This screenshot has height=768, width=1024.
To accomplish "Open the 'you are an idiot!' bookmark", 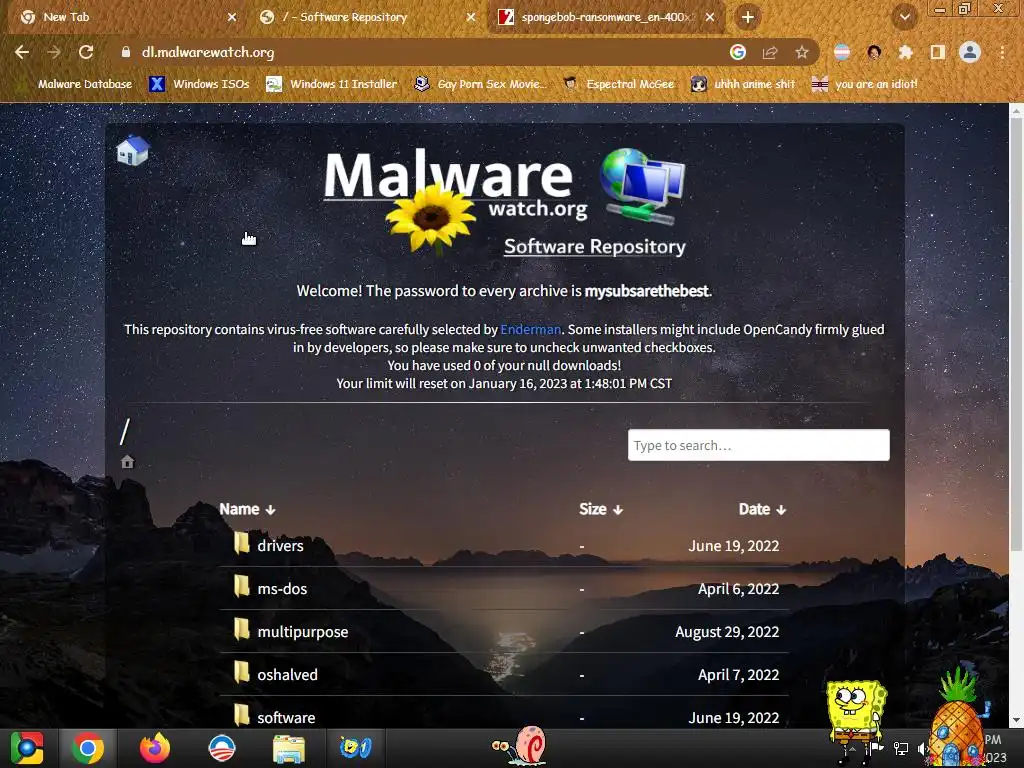I will (865, 84).
